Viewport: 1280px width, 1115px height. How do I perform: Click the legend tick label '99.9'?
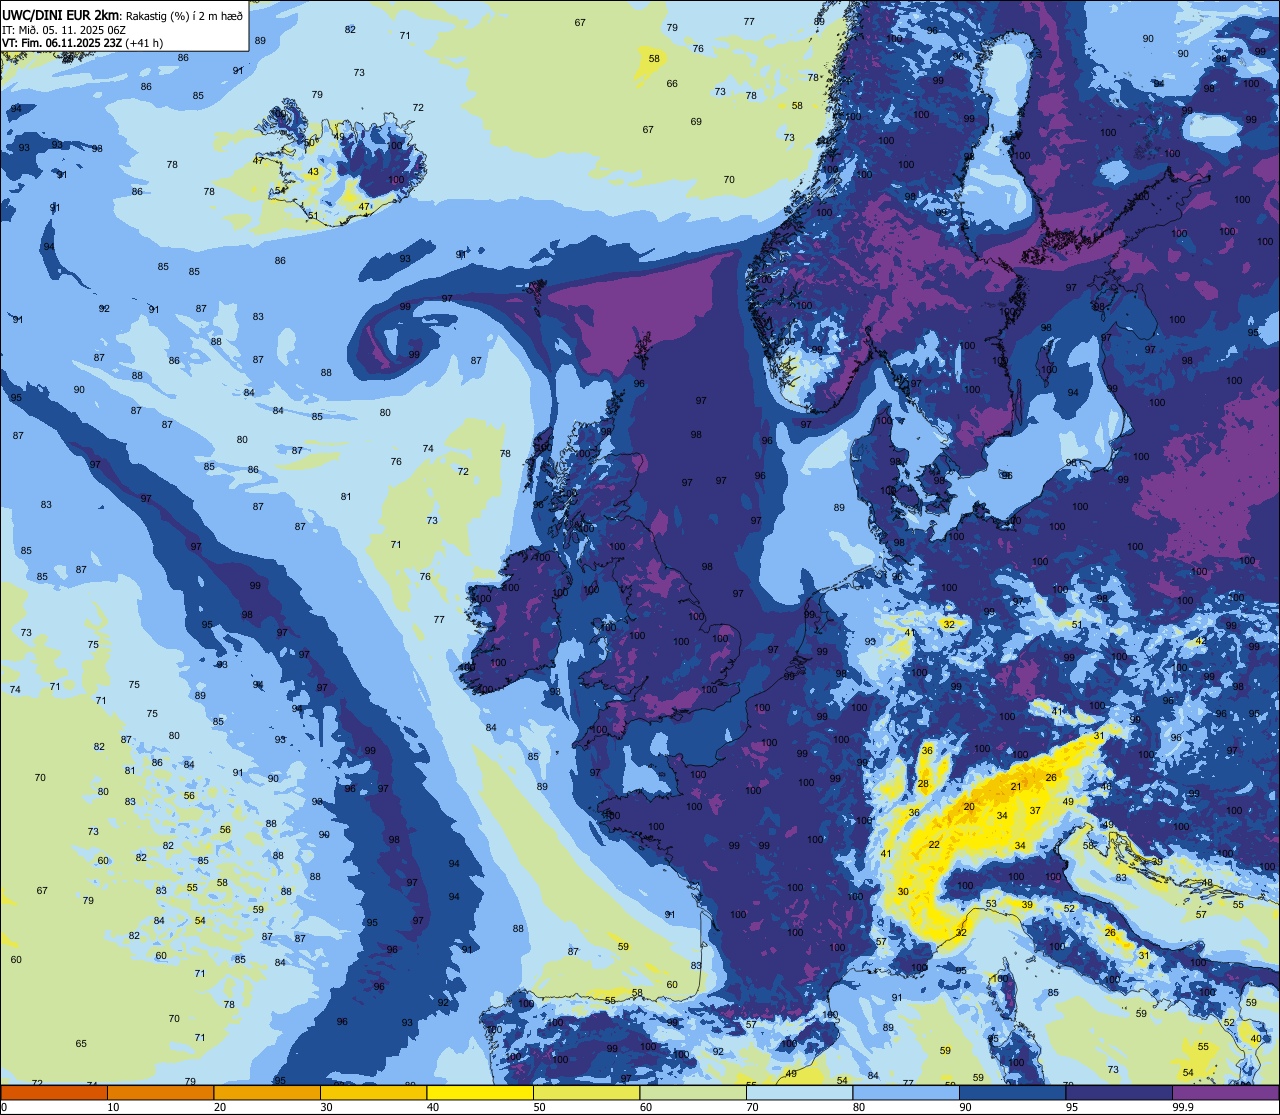(1184, 1107)
